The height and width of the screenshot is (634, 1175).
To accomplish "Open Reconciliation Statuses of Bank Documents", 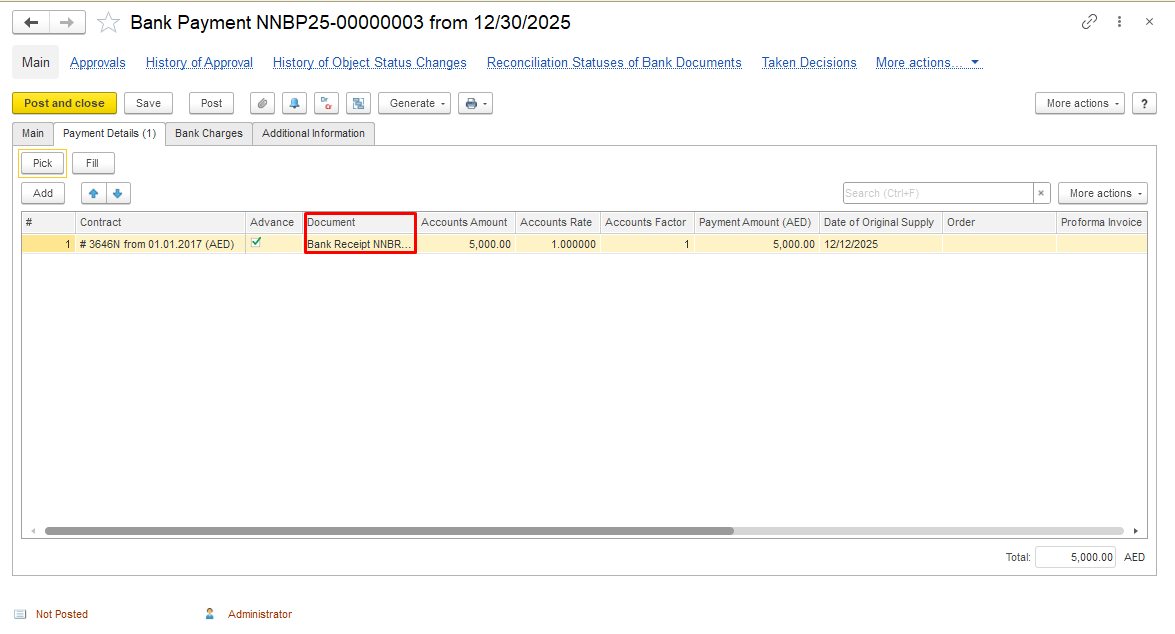I will [614, 63].
